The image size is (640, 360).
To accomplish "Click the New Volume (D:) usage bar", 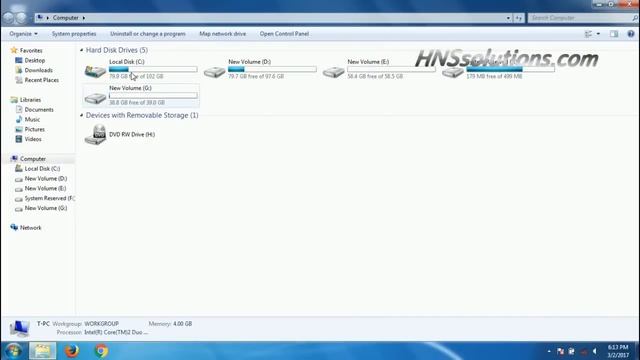I will [272, 69].
